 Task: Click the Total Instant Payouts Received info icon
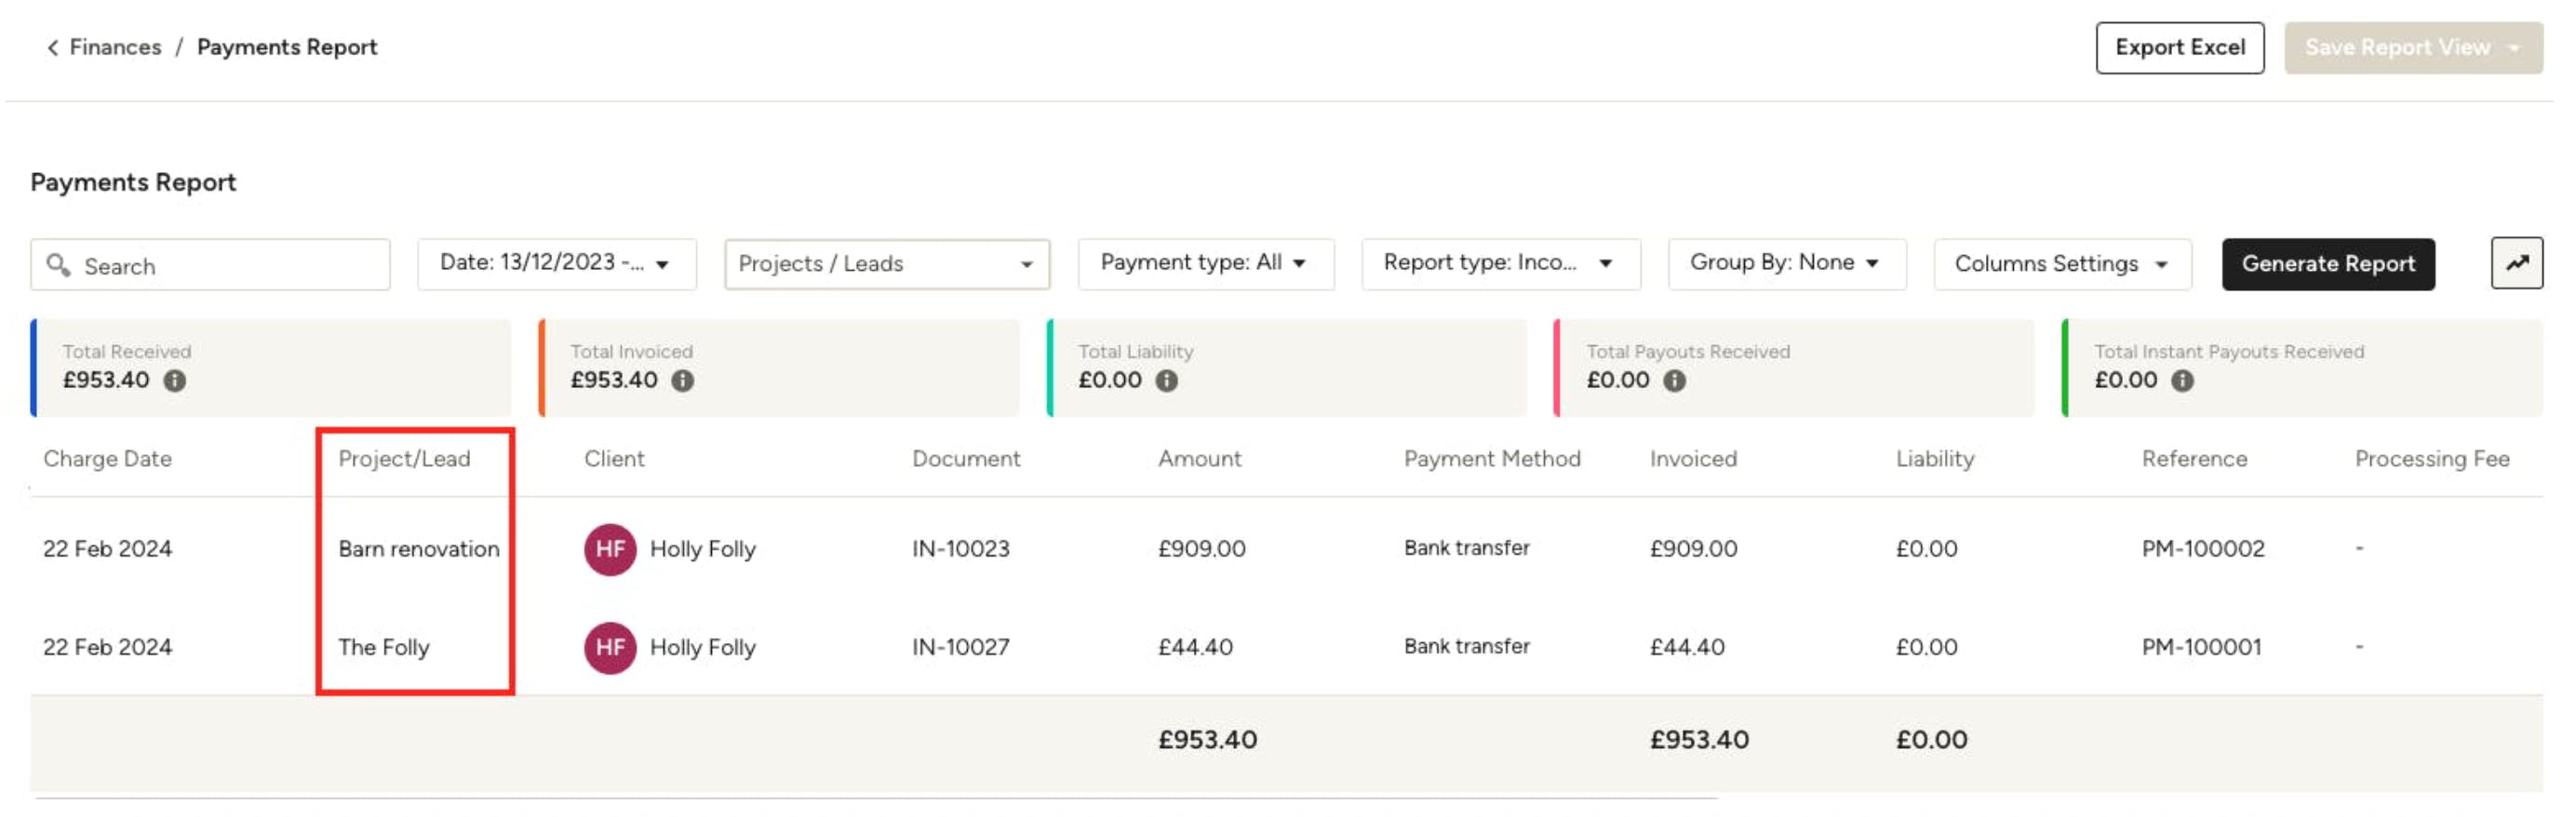(x=2183, y=381)
